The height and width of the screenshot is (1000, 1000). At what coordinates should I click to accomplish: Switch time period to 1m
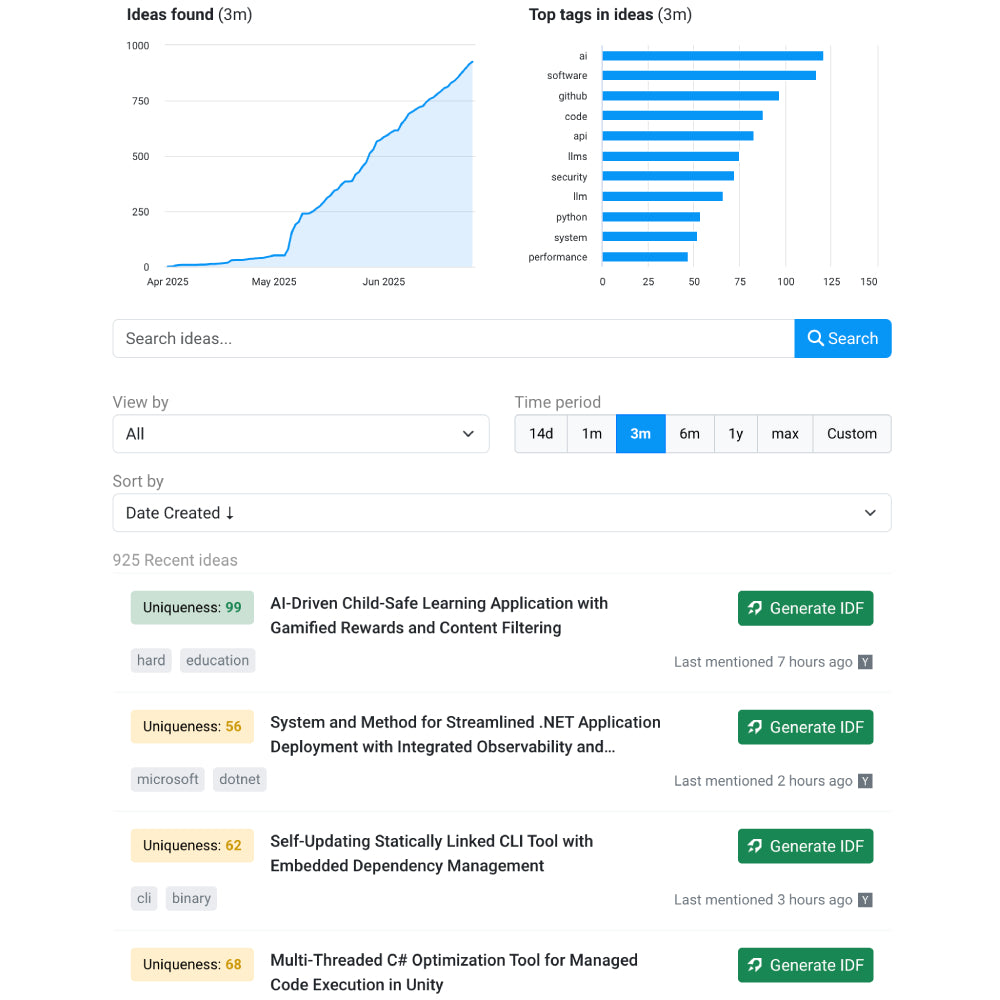point(592,434)
